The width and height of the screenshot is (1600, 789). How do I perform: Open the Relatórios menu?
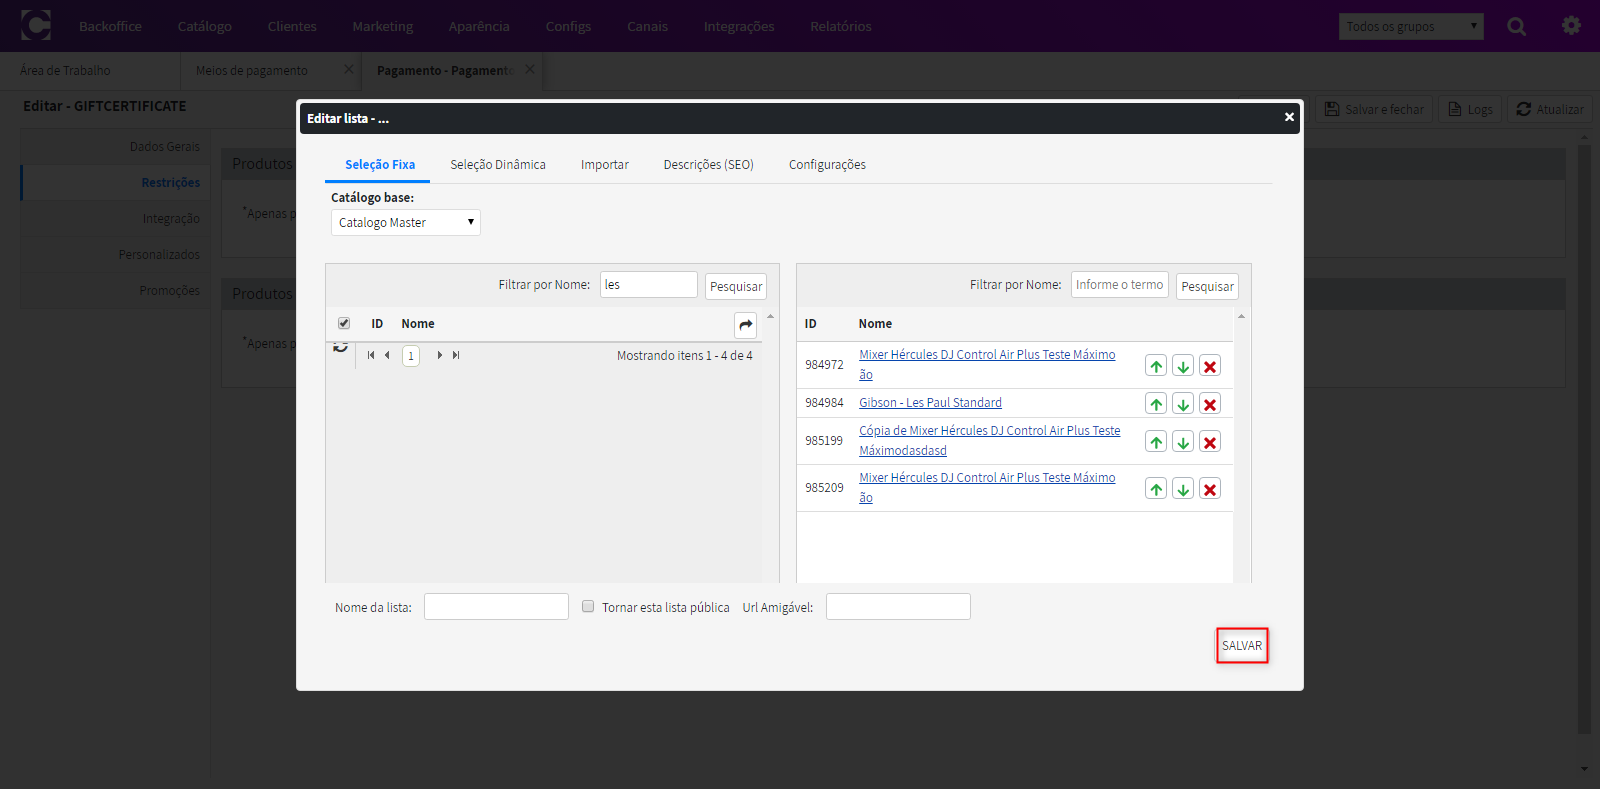[841, 26]
